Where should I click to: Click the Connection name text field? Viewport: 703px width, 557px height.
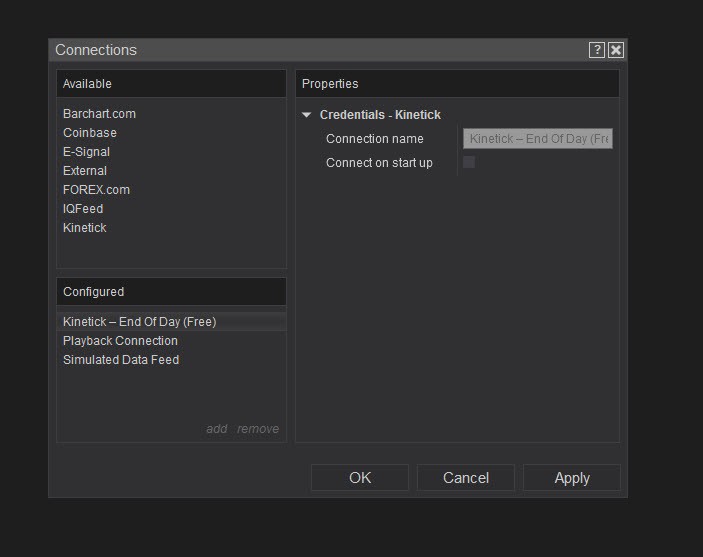538,139
